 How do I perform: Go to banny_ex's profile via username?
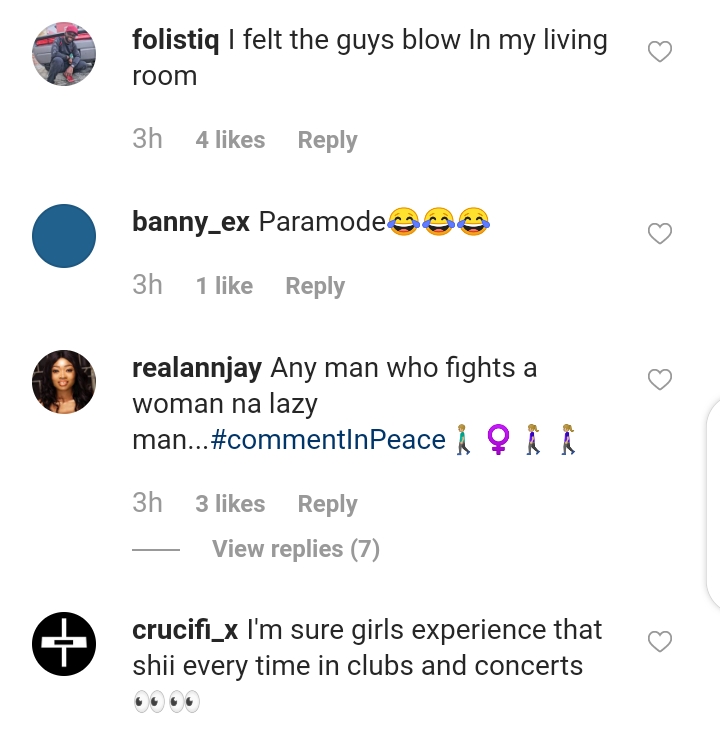[191, 222]
